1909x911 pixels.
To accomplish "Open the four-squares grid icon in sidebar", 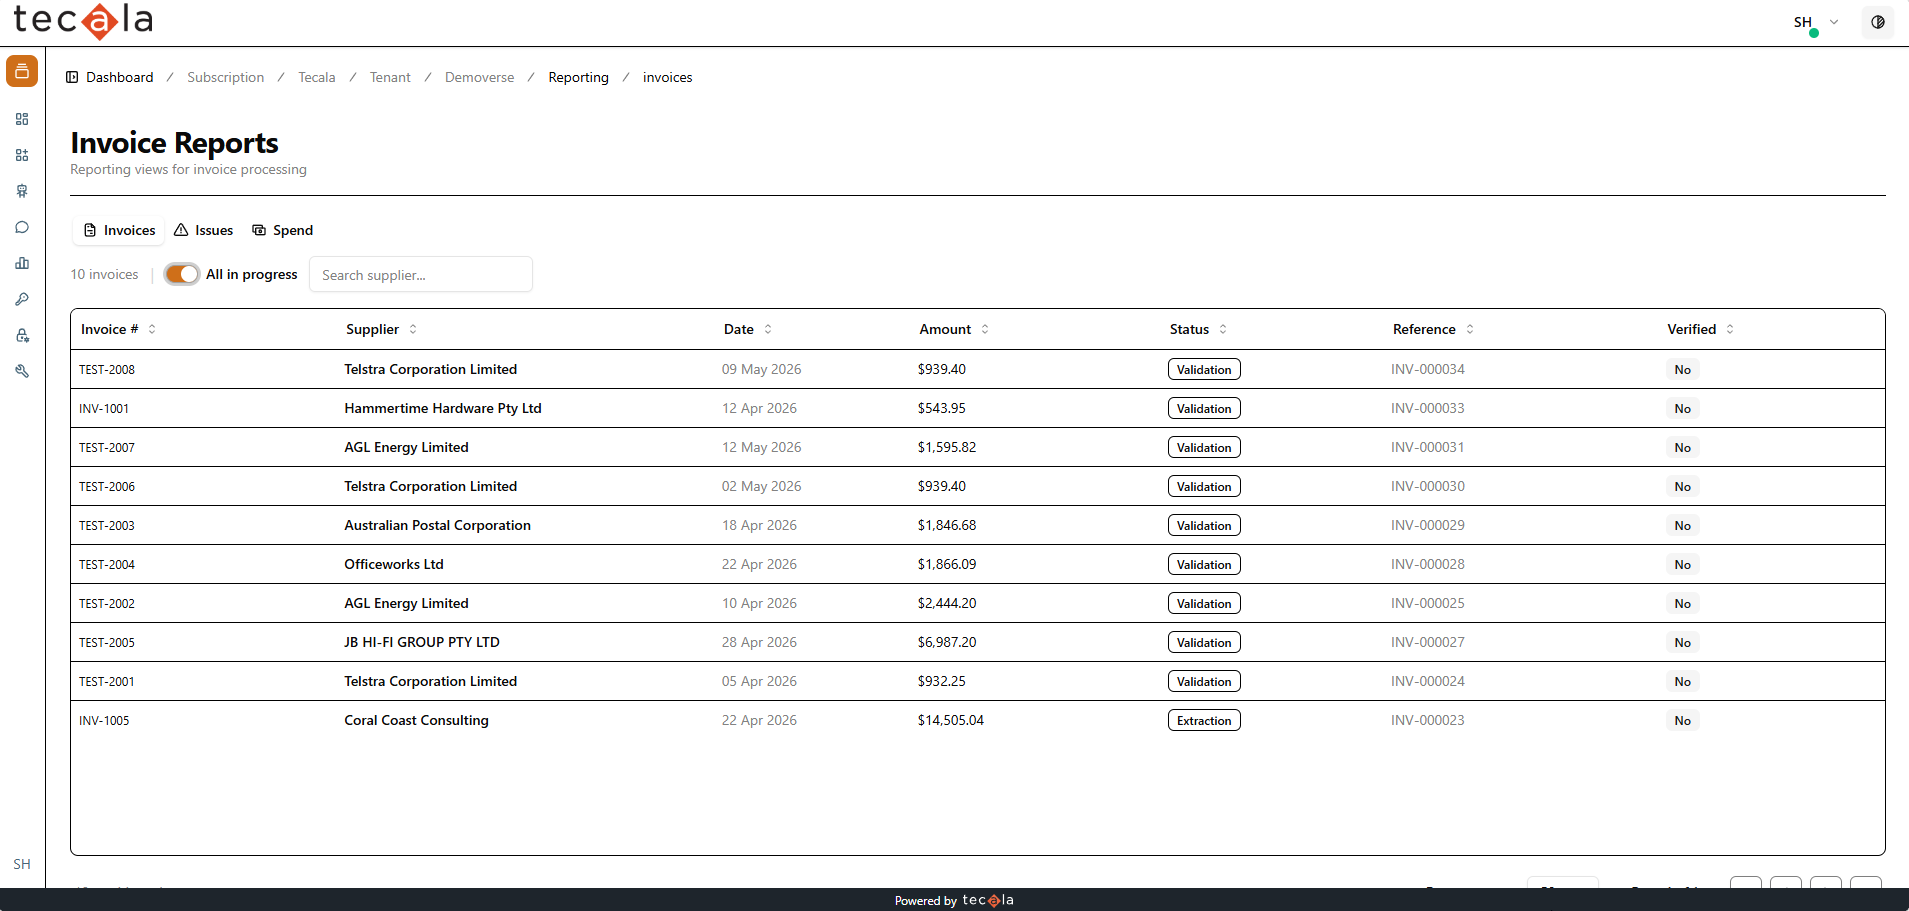I will [22, 119].
